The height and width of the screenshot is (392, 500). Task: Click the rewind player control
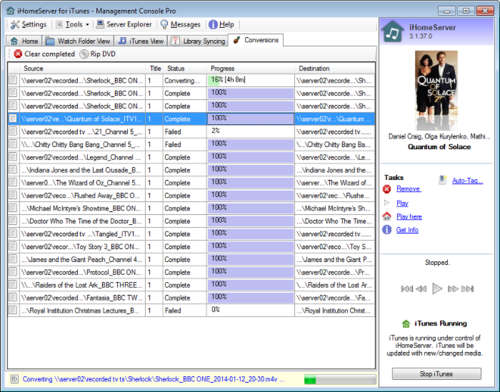(x=422, y=289)
